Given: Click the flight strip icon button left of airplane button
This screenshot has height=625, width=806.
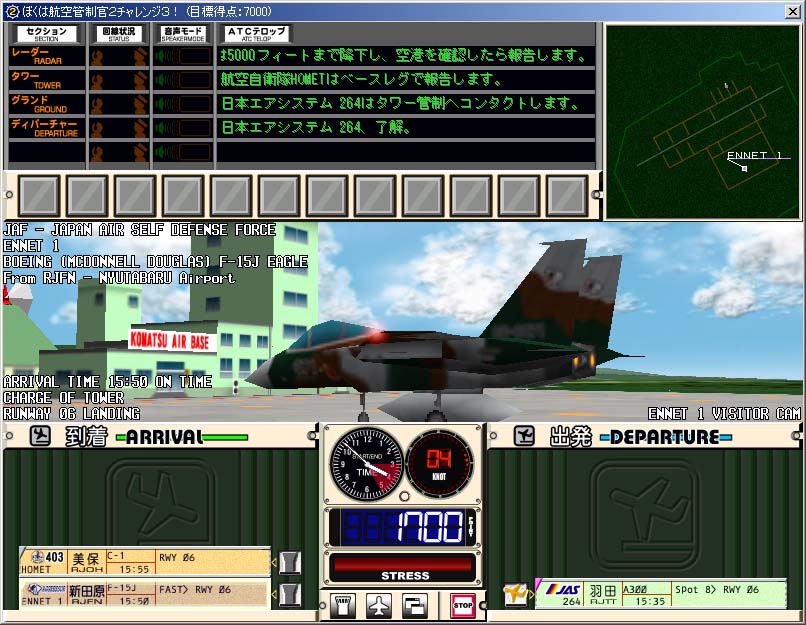Looking at the screenshot, I should [x=342, y=605].
